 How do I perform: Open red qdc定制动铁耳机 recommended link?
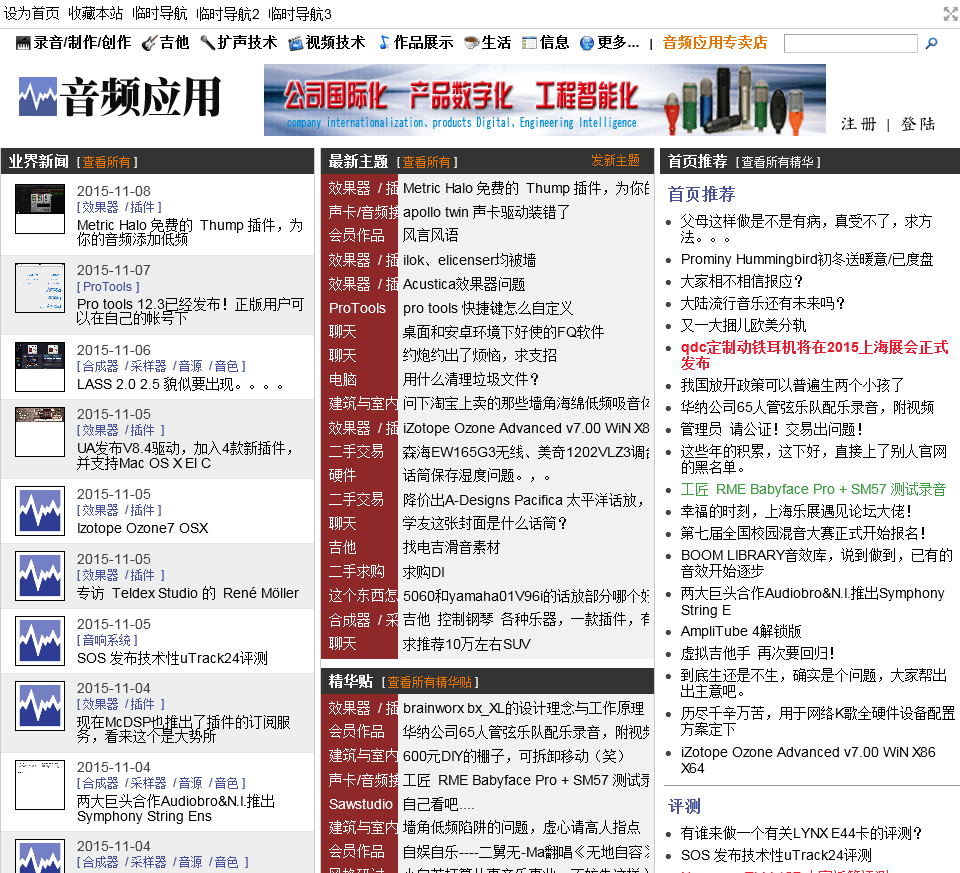click(814, 355)
